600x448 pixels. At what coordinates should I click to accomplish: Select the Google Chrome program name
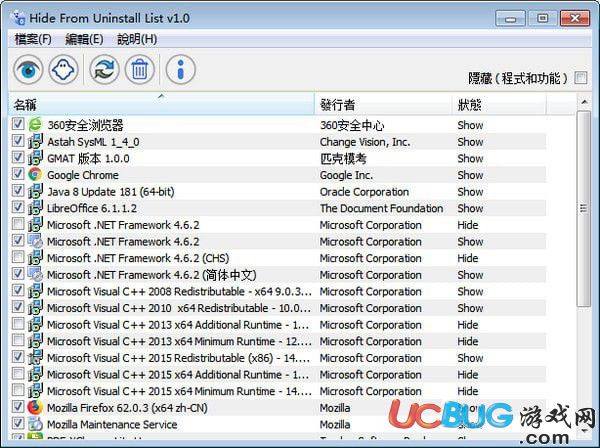coord(83,175)
